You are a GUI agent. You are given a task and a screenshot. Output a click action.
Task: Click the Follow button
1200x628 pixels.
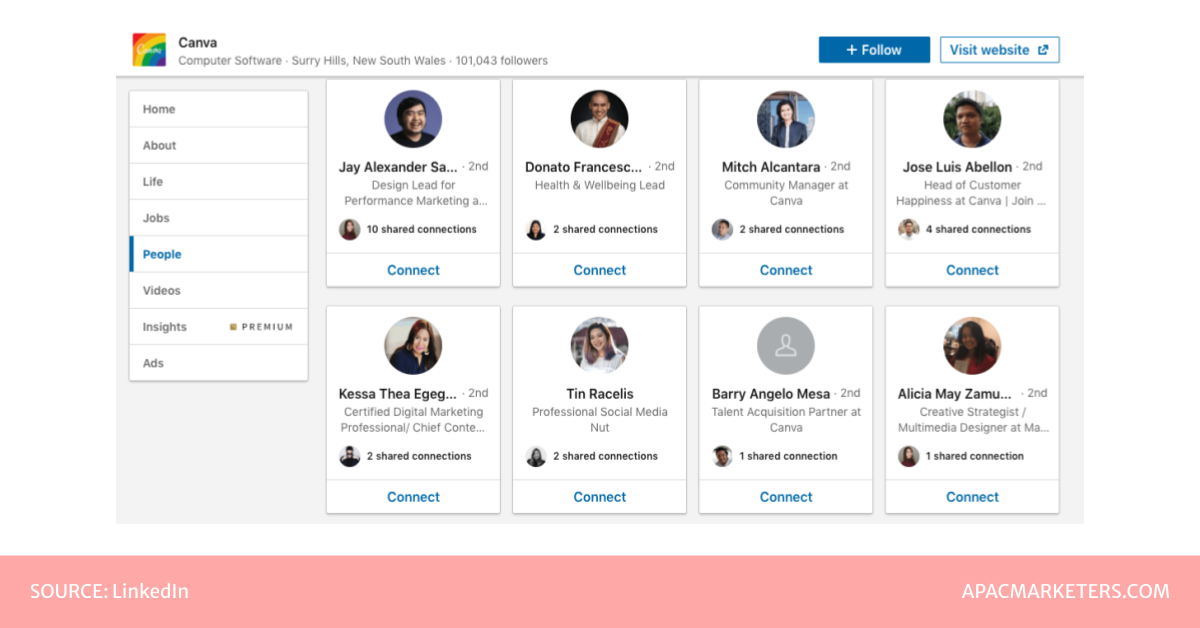coord(874,50)
